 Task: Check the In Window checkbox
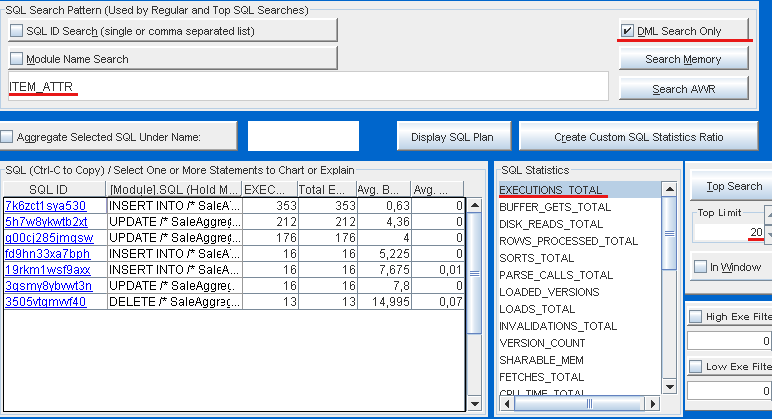(701, 266)
